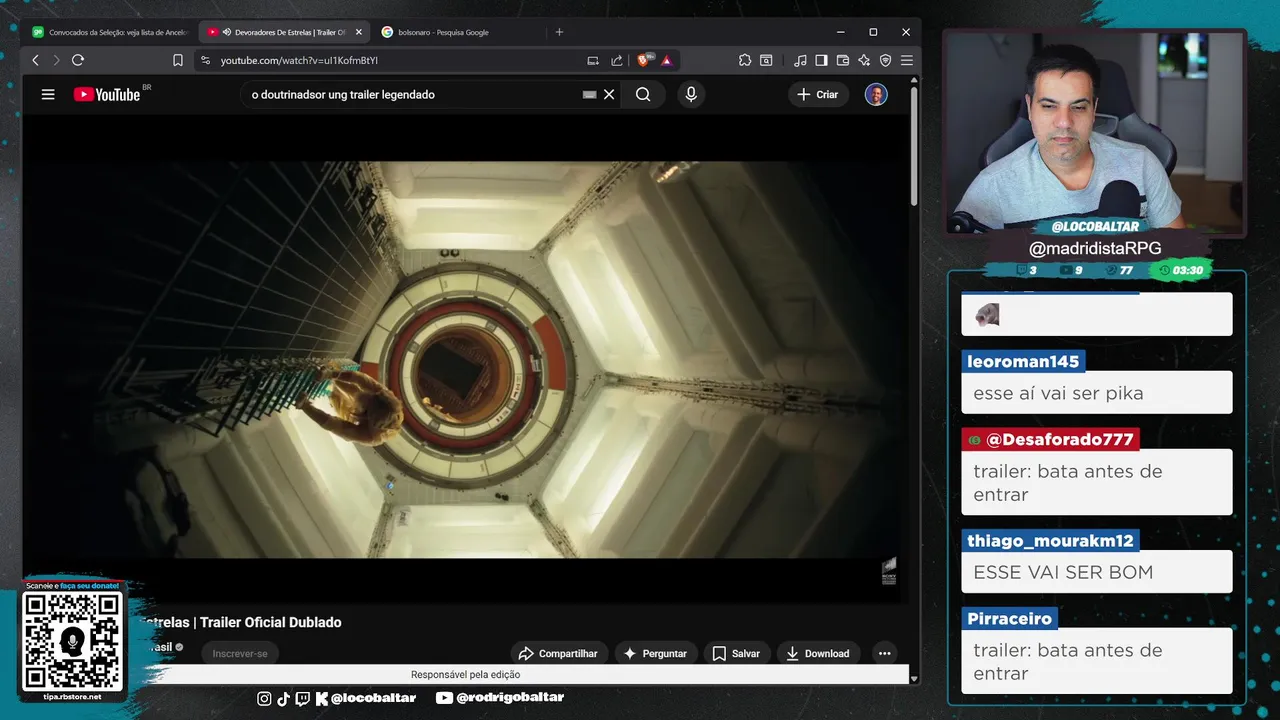The image size is (1280, 720).
Task: Click the Compartilhar button
Action: click(x=558, y=653)
